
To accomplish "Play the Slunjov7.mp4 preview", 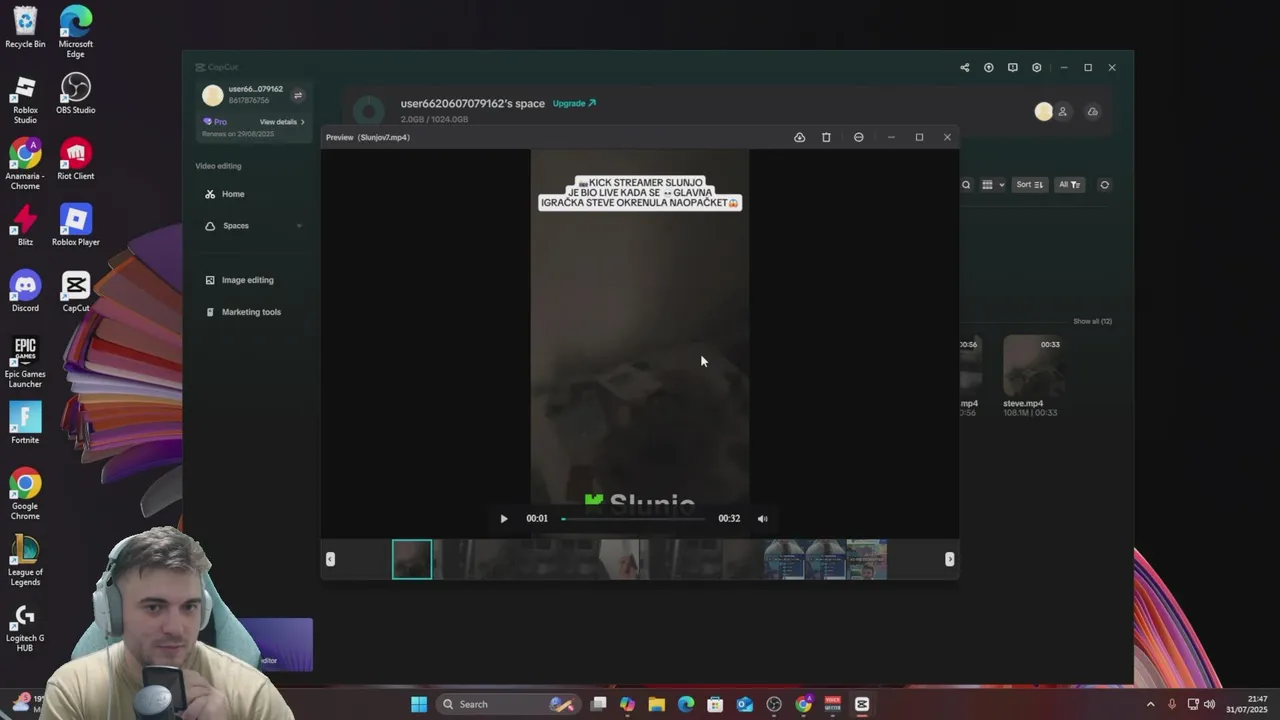I will [x=503, y=518].
